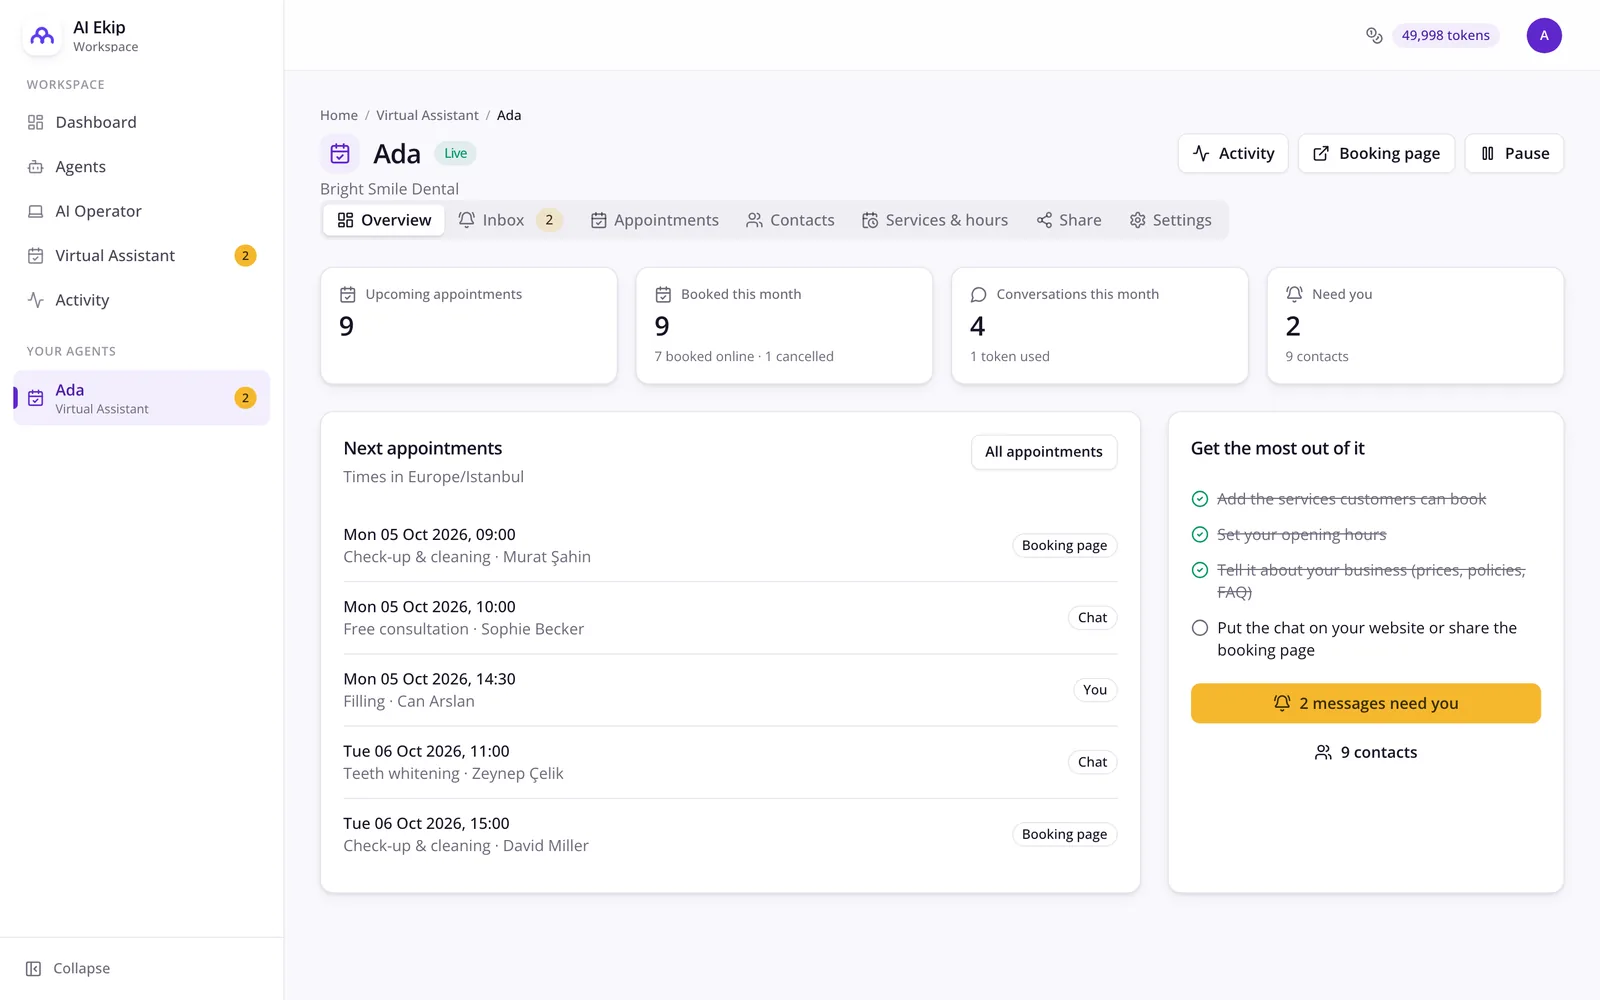Switch to the Appointments tab
This screenshot has width=1600, height=1000.
655,220
